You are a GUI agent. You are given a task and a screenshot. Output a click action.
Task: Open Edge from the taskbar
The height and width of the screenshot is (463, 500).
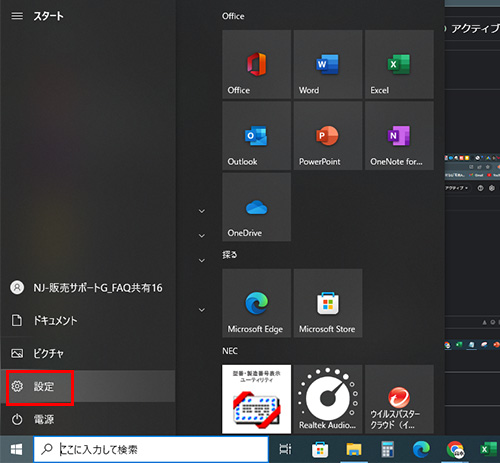pyautogui.click(x=421, y=449)
